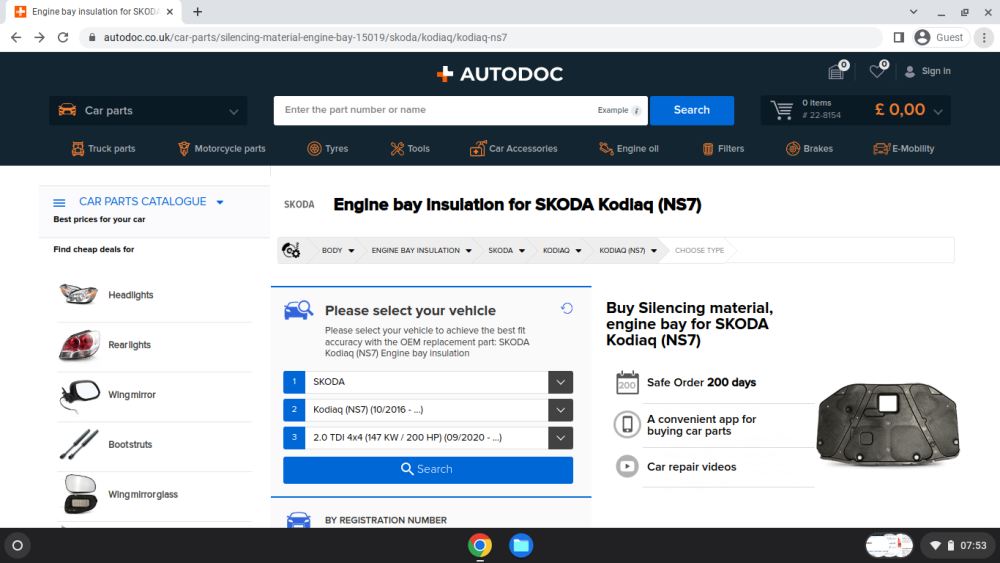
Task: Click Sign in link
Action: click(936, 71)
